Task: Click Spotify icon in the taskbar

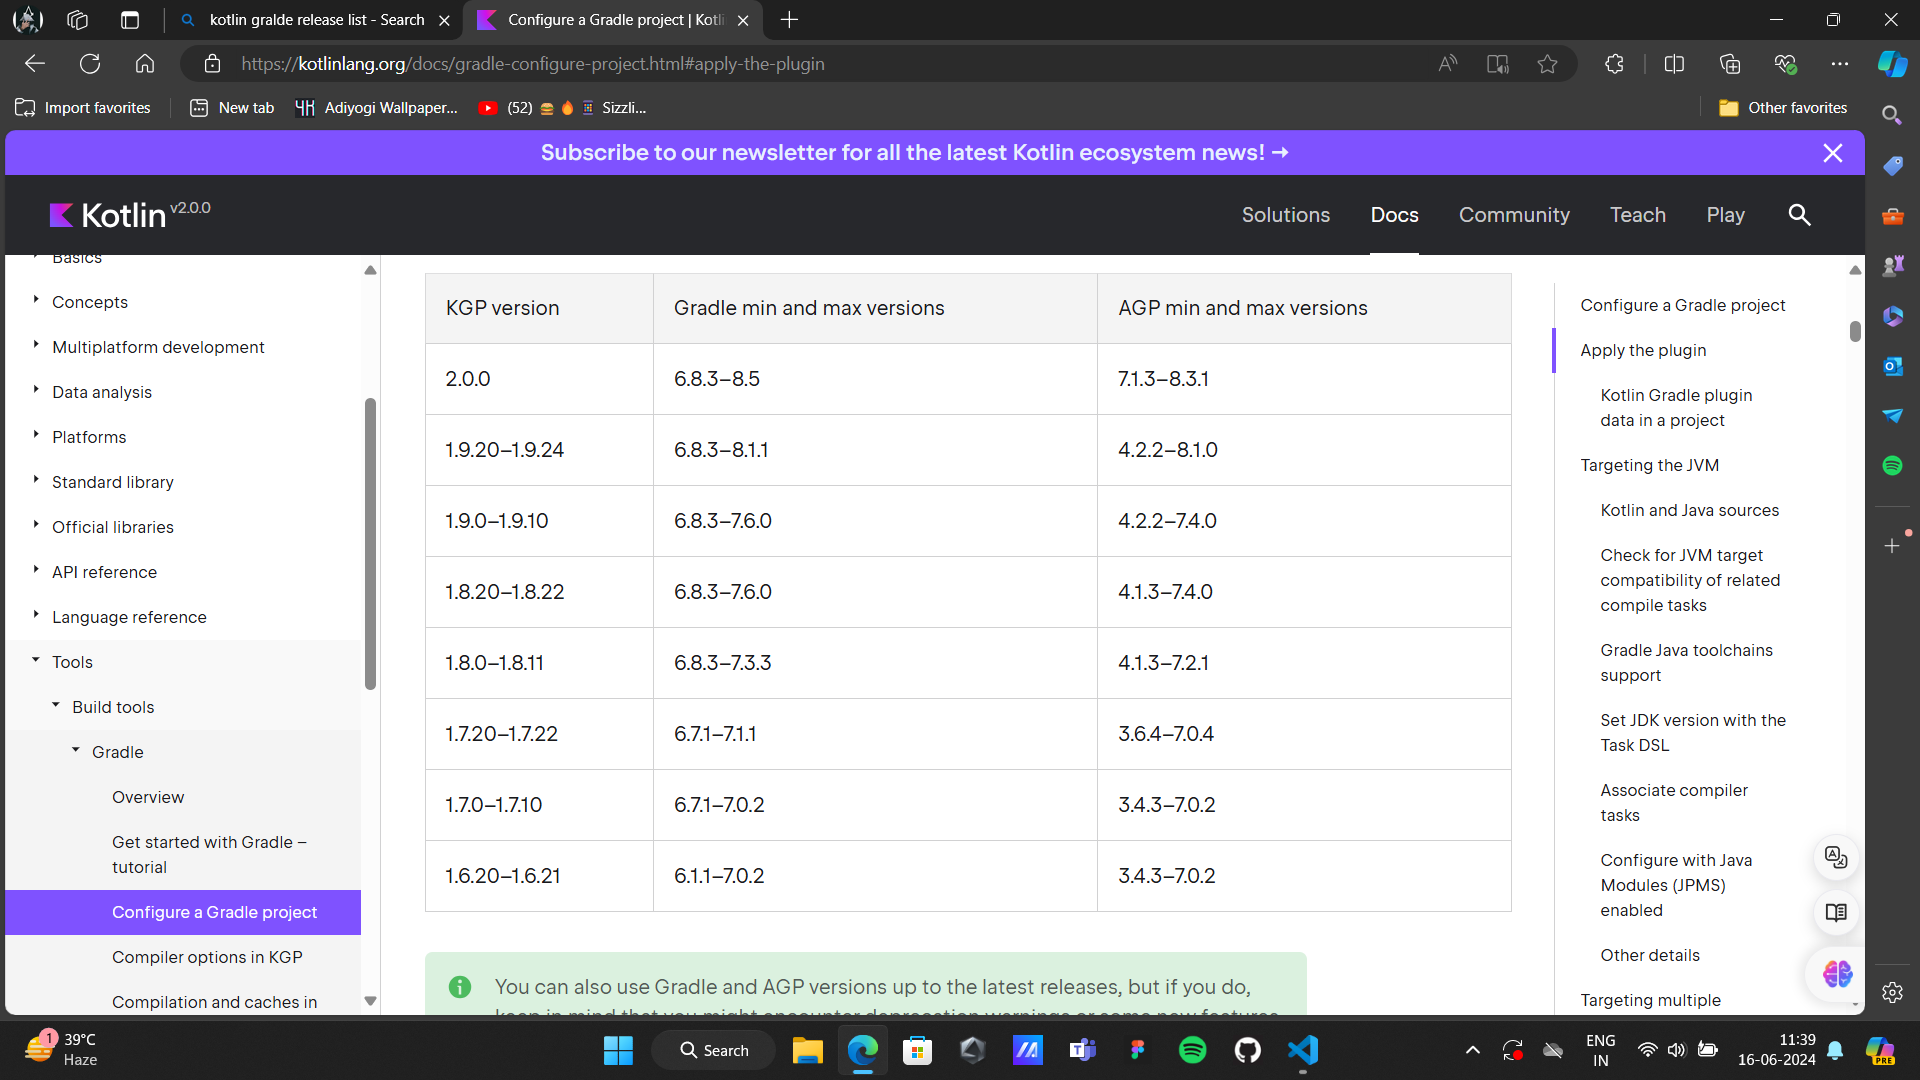Action: point(1192,1050)
